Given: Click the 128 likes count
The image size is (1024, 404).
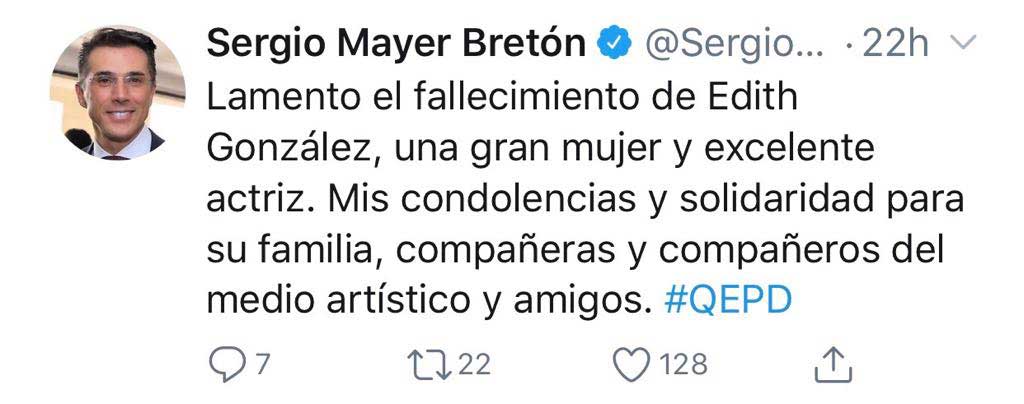Looking at the screenshot, I should click(683, 366).
